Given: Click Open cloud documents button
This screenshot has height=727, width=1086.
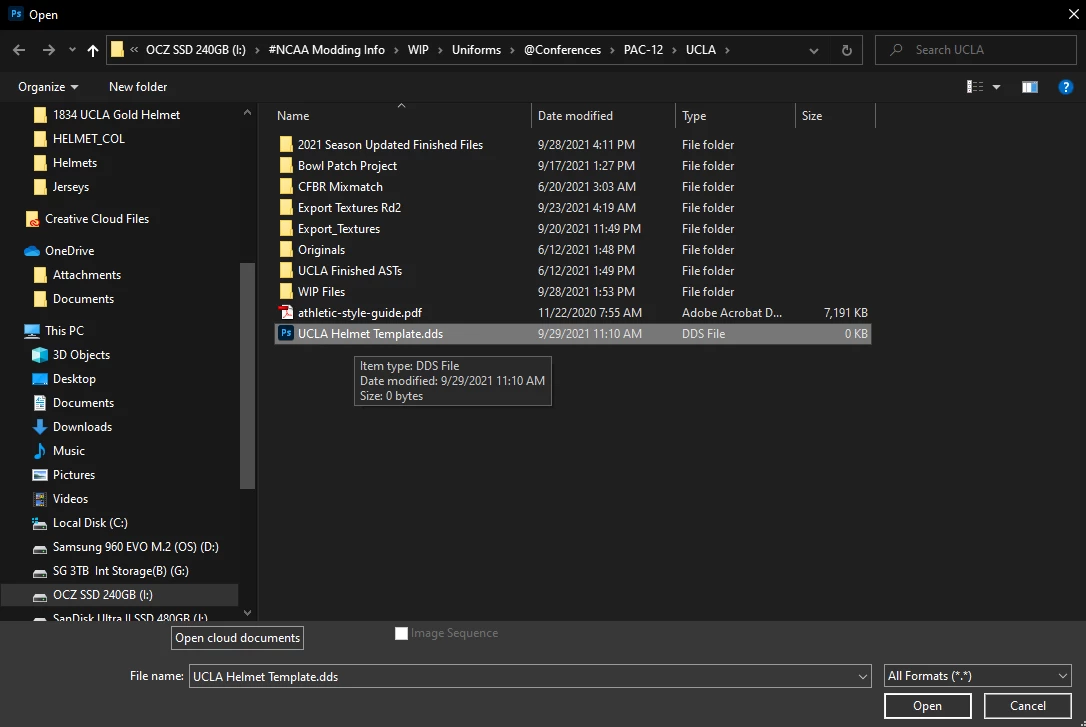Looking at the screenshot, I should (238, 638).
